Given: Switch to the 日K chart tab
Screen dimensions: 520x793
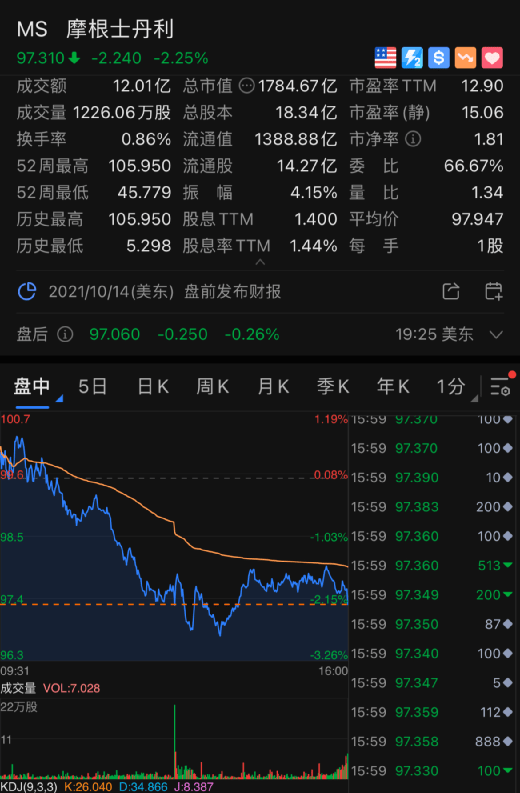Looking at the screenshot, I should click(x=153, y=387).
